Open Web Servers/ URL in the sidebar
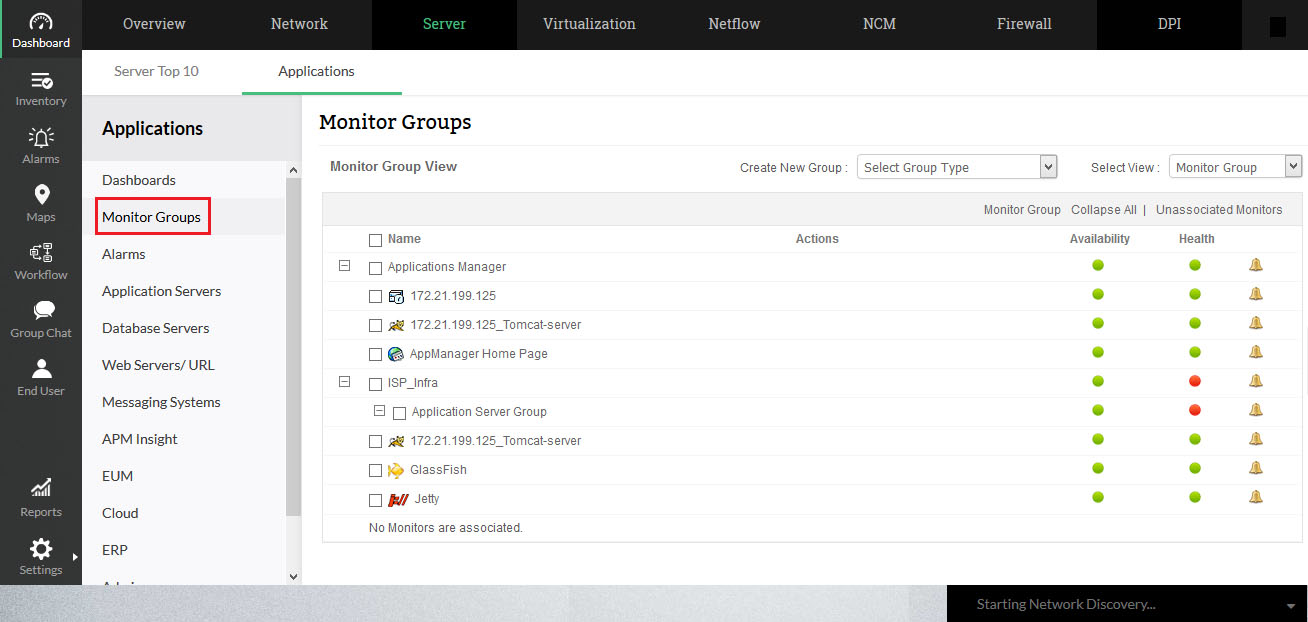This screenshot has height=622, width=1308. 158,365
